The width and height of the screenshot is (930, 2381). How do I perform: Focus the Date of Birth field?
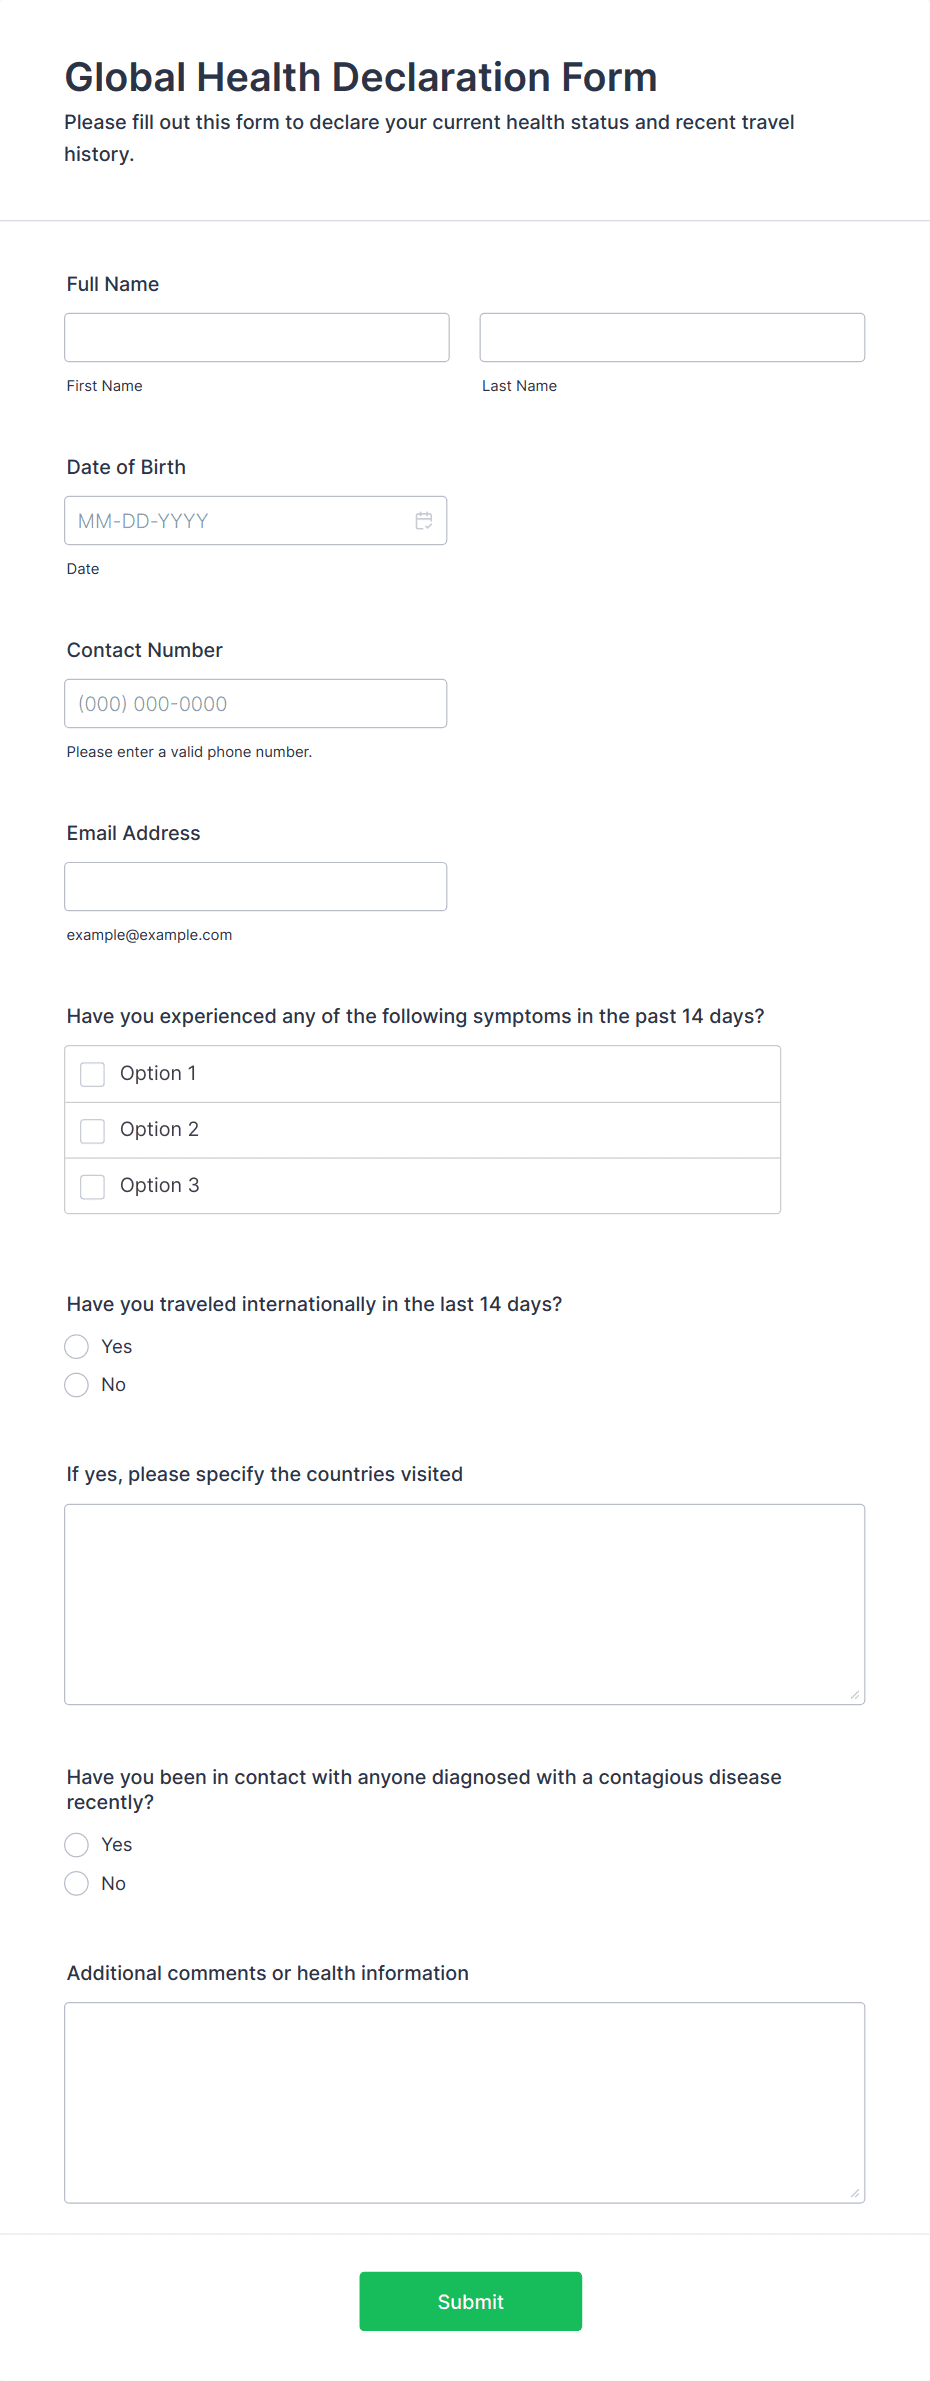pos(255,521)
